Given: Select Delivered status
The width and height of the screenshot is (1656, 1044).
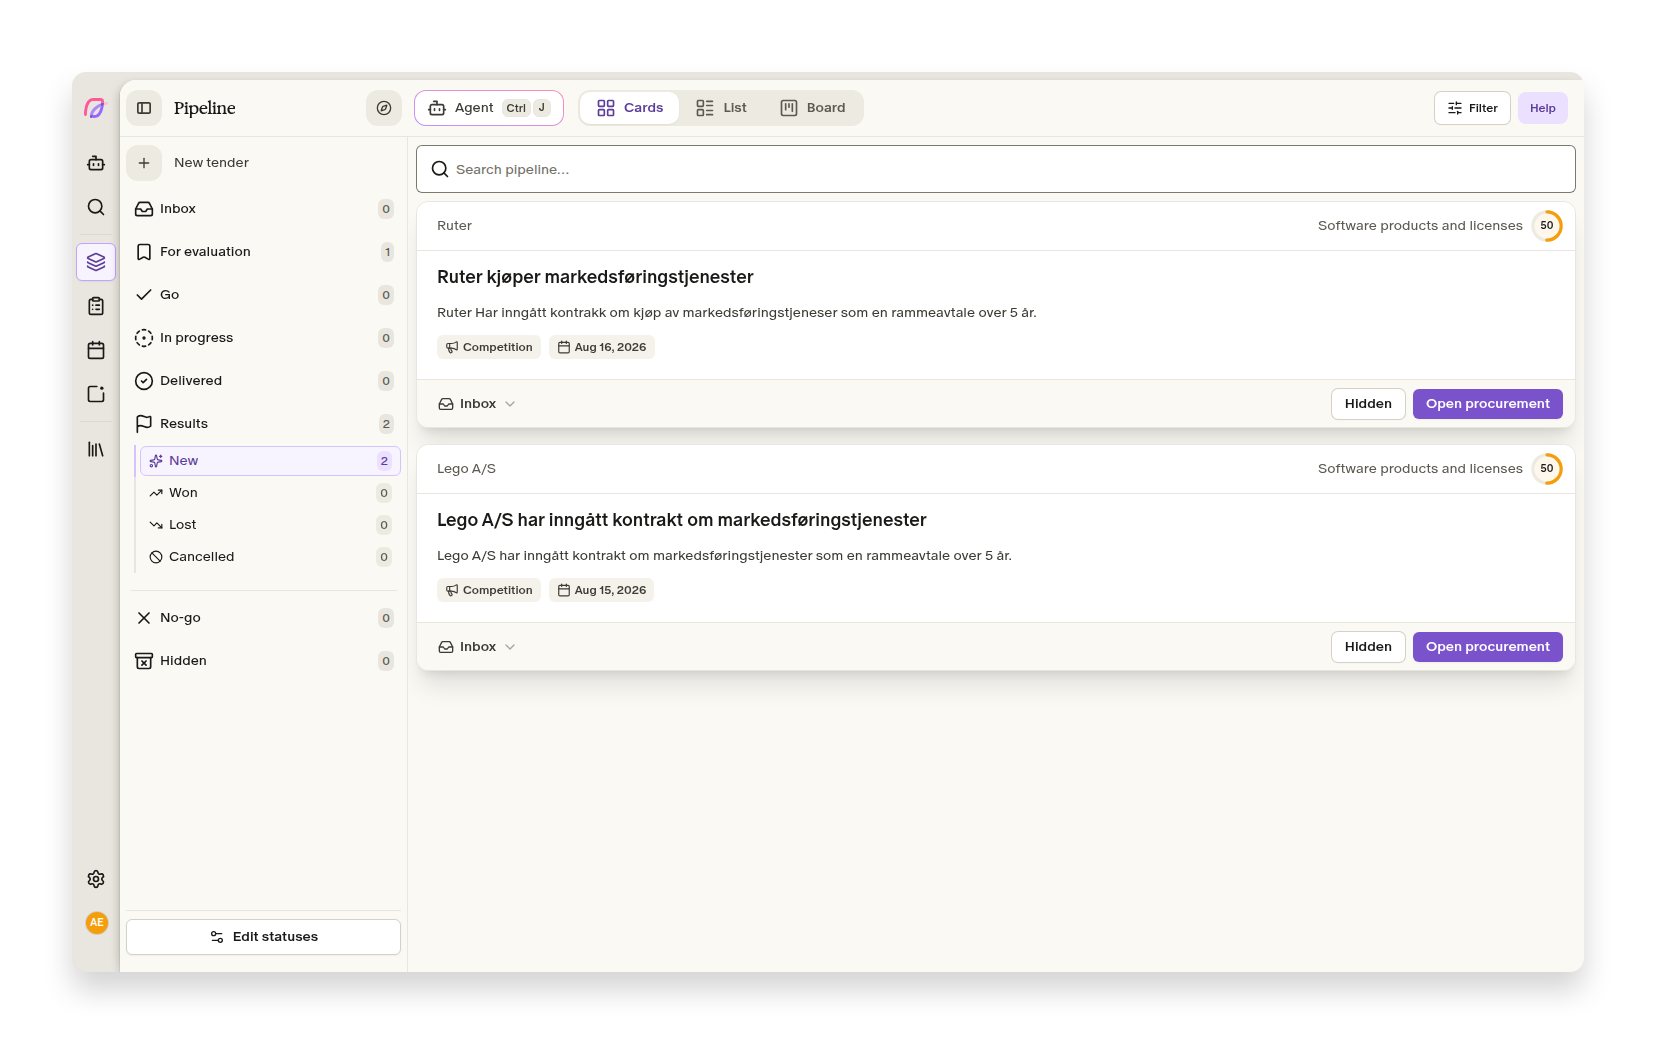Looking at the screenshot, I should [264, 381].
